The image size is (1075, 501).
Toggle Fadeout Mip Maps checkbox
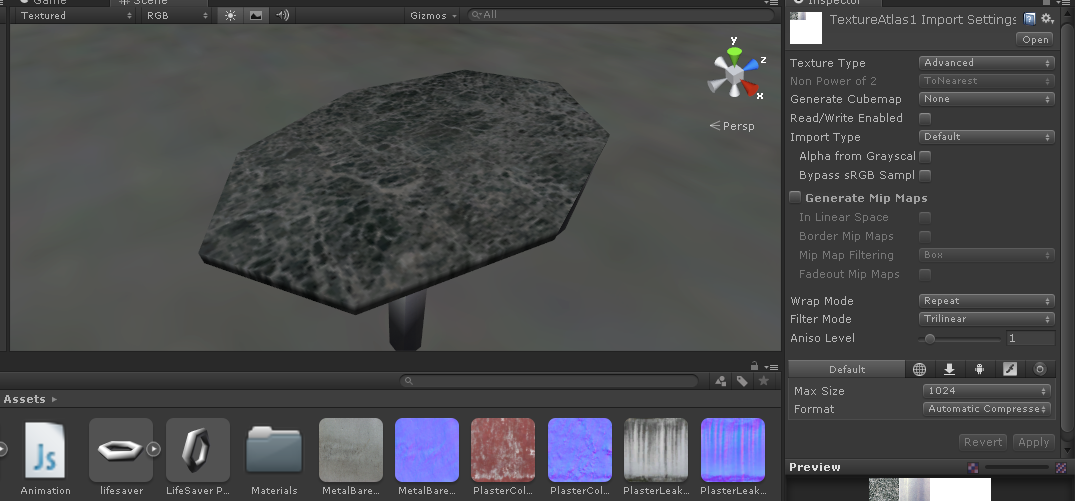point(925,275)
